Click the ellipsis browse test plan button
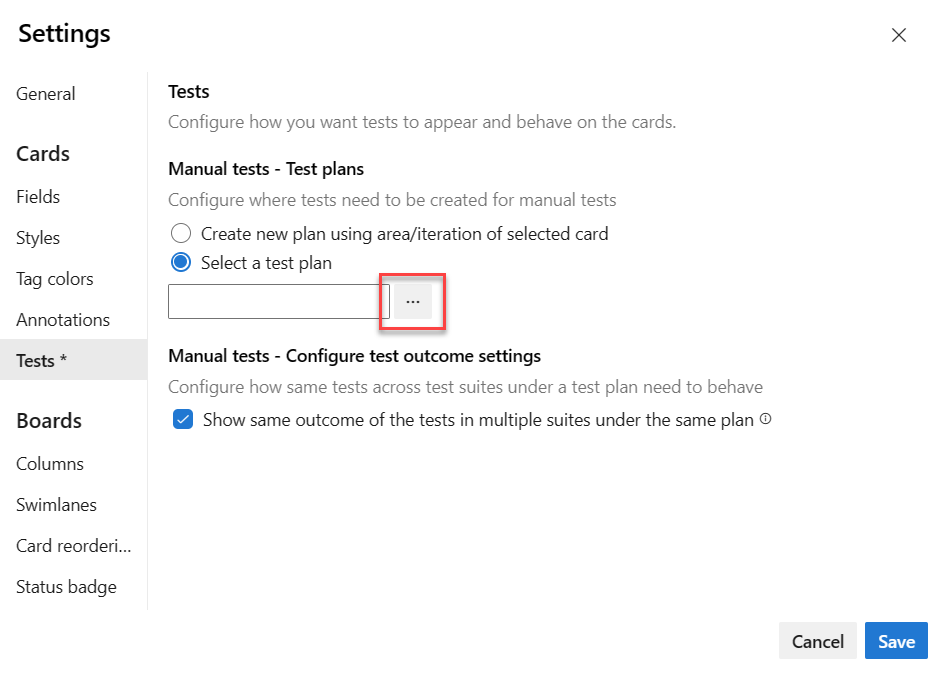 tap(413, 302)
